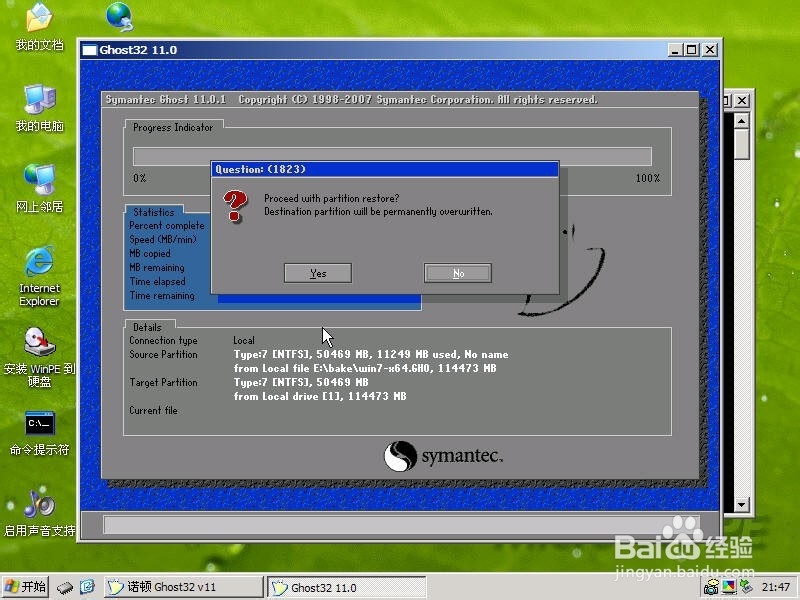The image size is (800, 600).
Task: Click the tray display settings icon
Action: [729, 587]
